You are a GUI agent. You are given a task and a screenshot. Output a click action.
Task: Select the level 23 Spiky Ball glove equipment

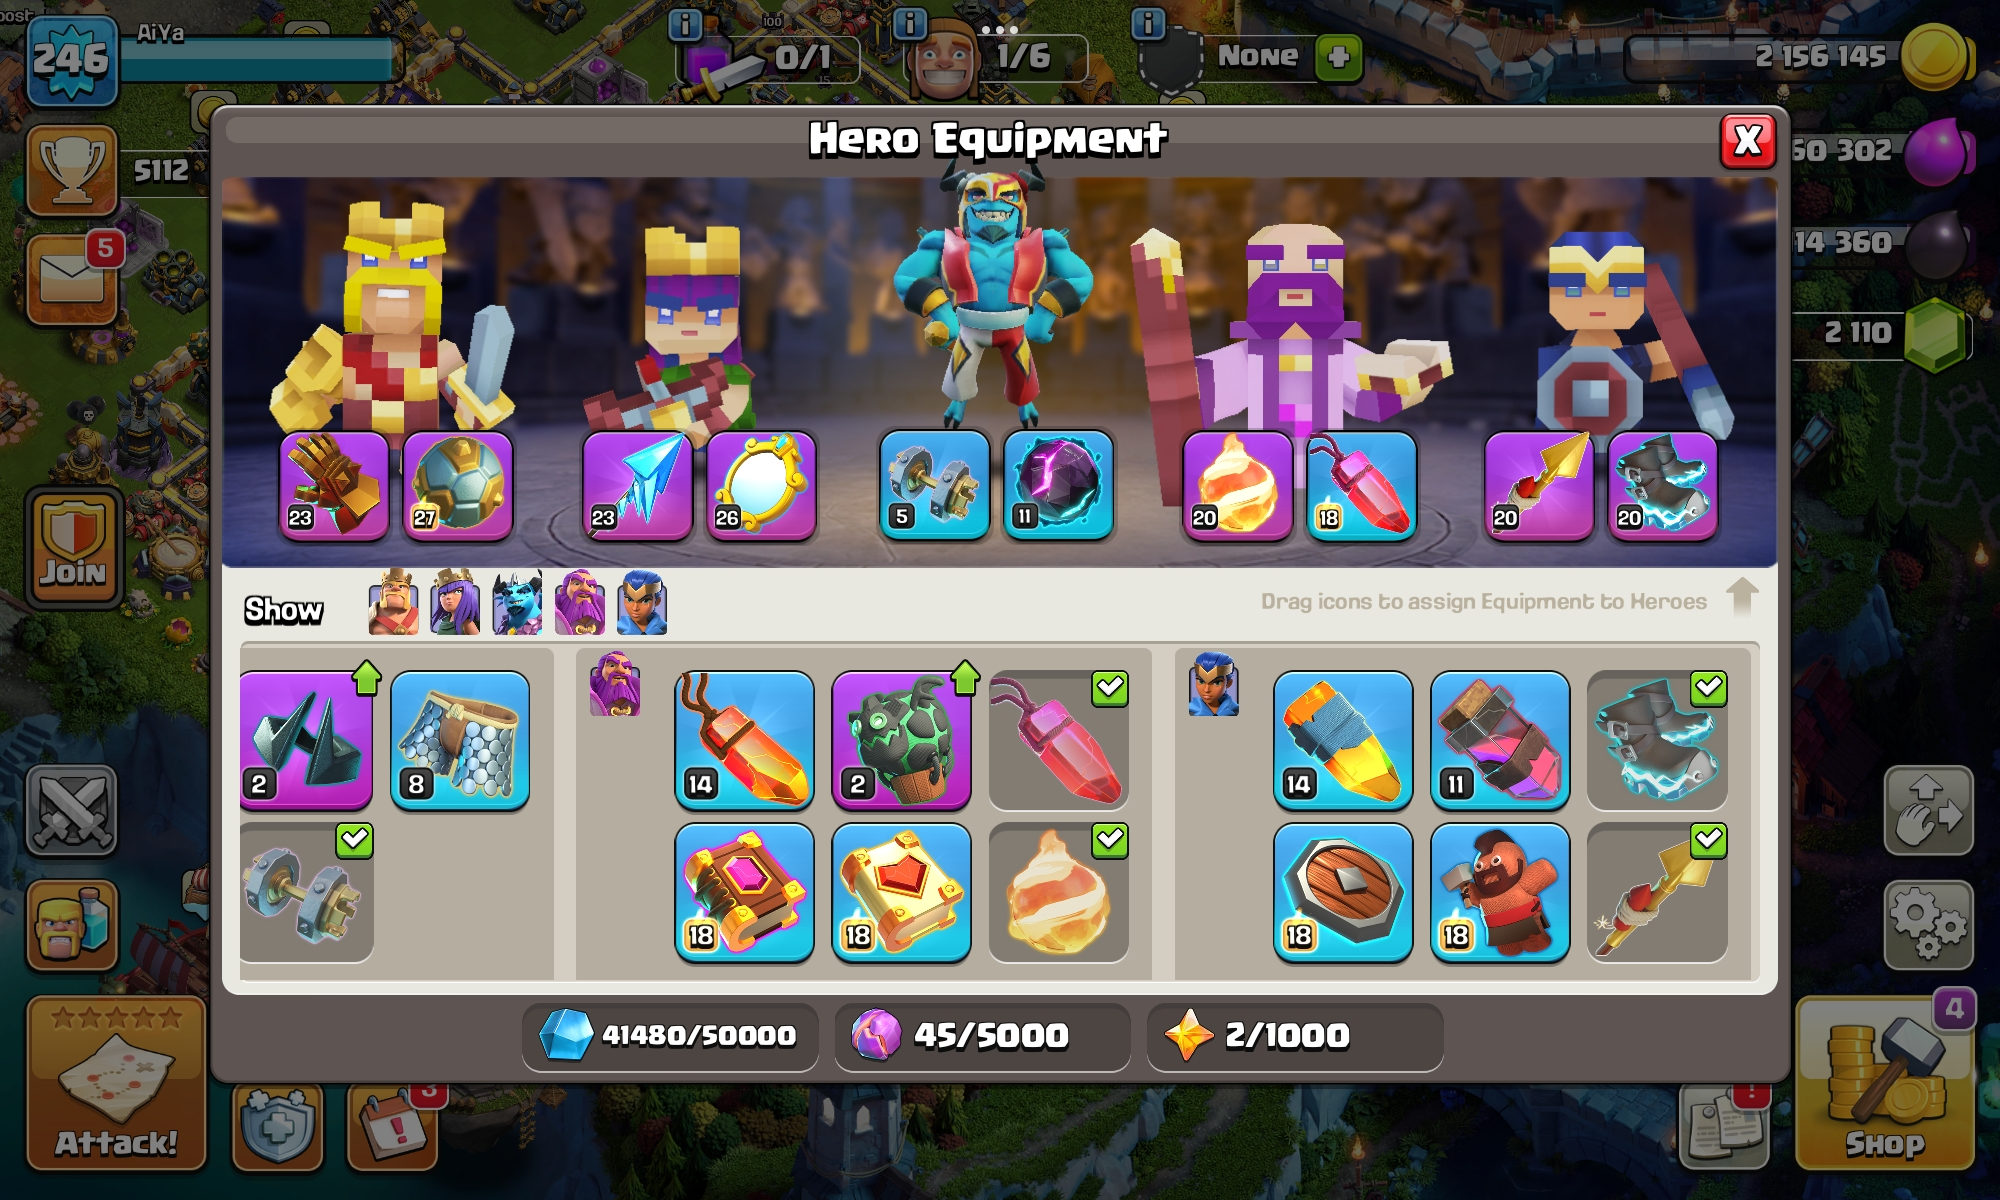coord(334,487)
